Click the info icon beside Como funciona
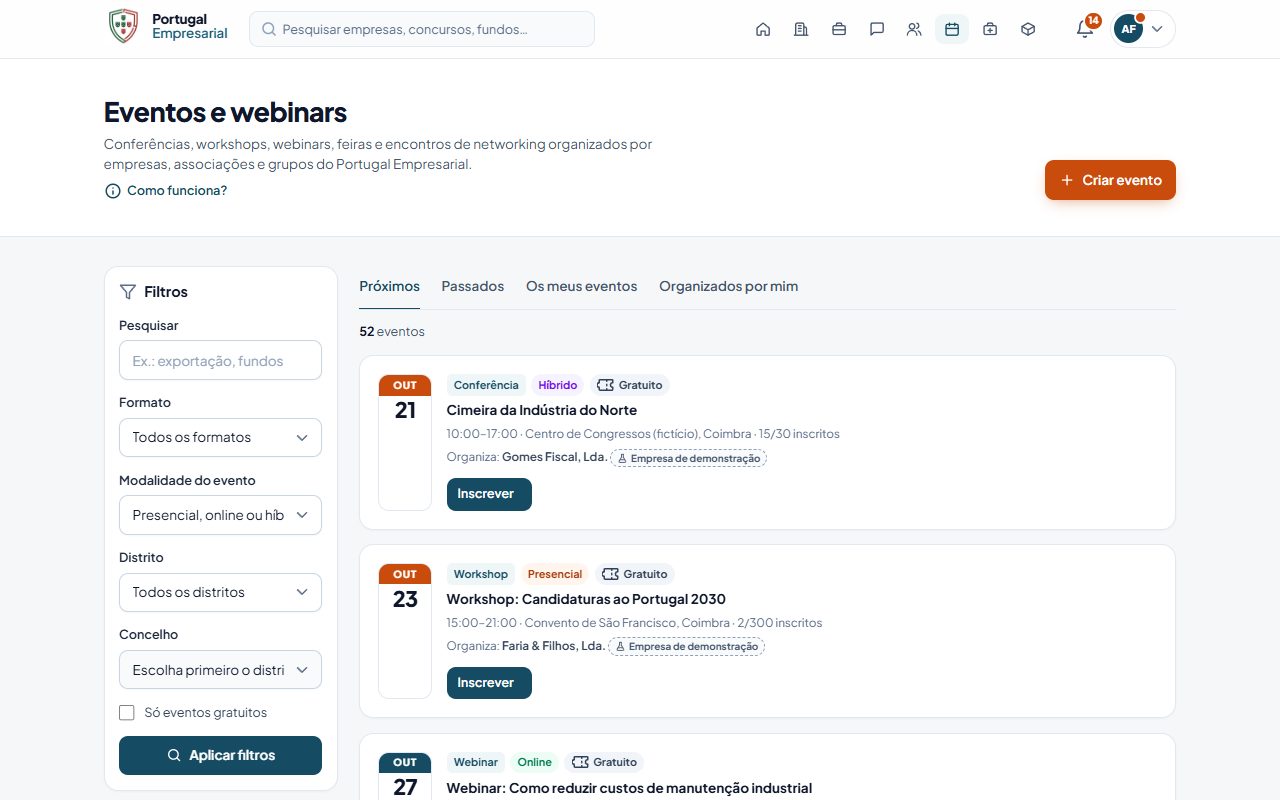The height and width of the screenshot is (800, 1280). pos(112,191)
